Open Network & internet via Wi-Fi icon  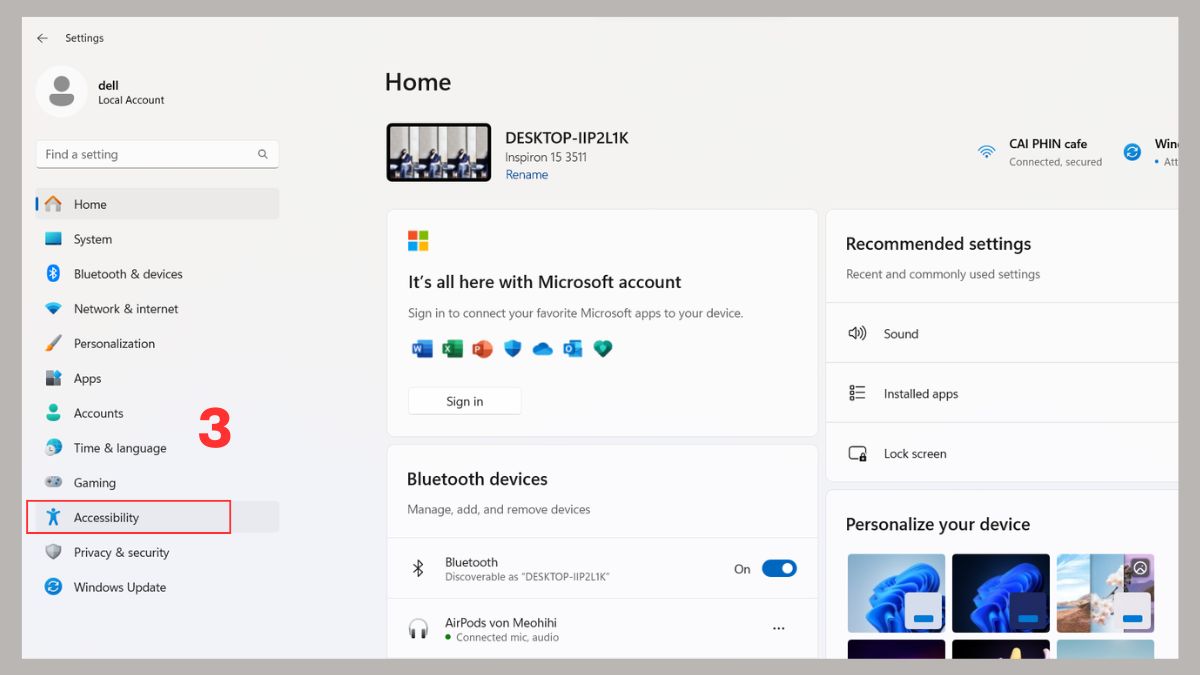pyautogui.click(x=54, y=309)
